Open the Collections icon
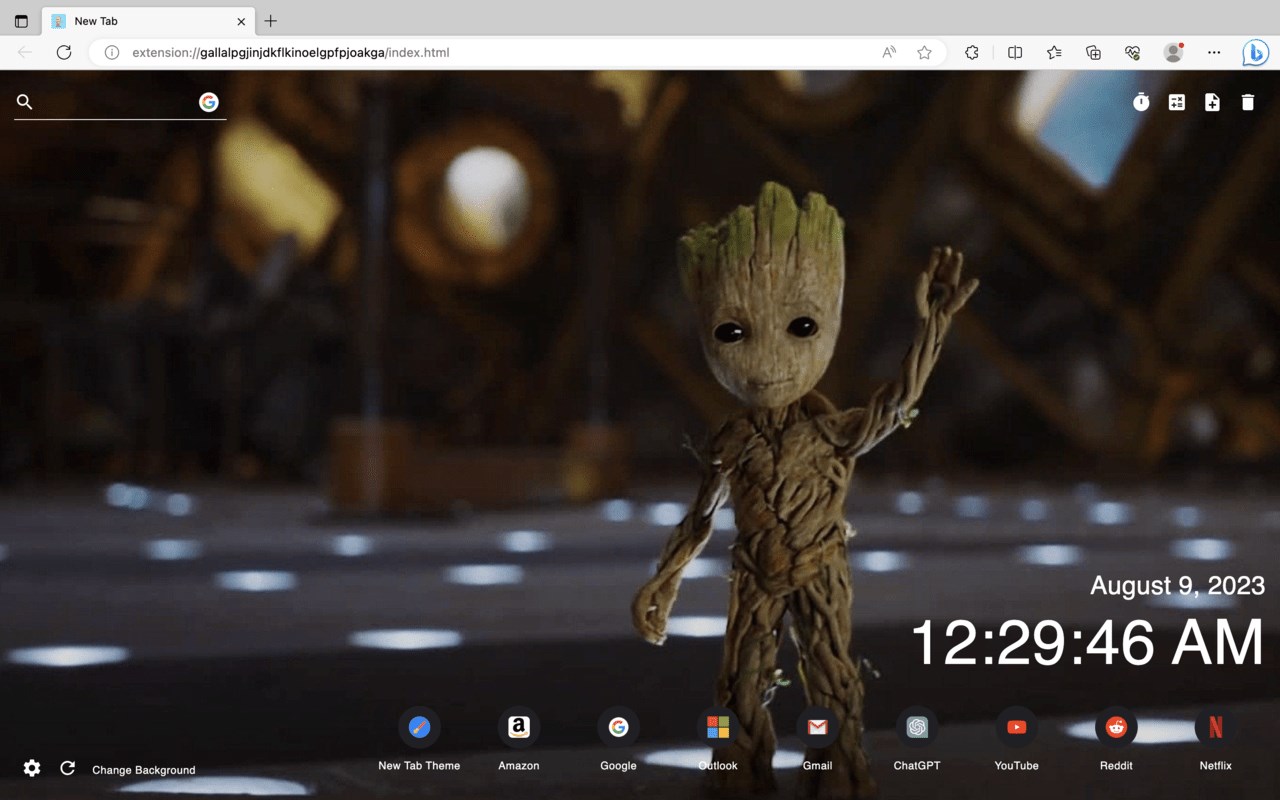 1094,52
